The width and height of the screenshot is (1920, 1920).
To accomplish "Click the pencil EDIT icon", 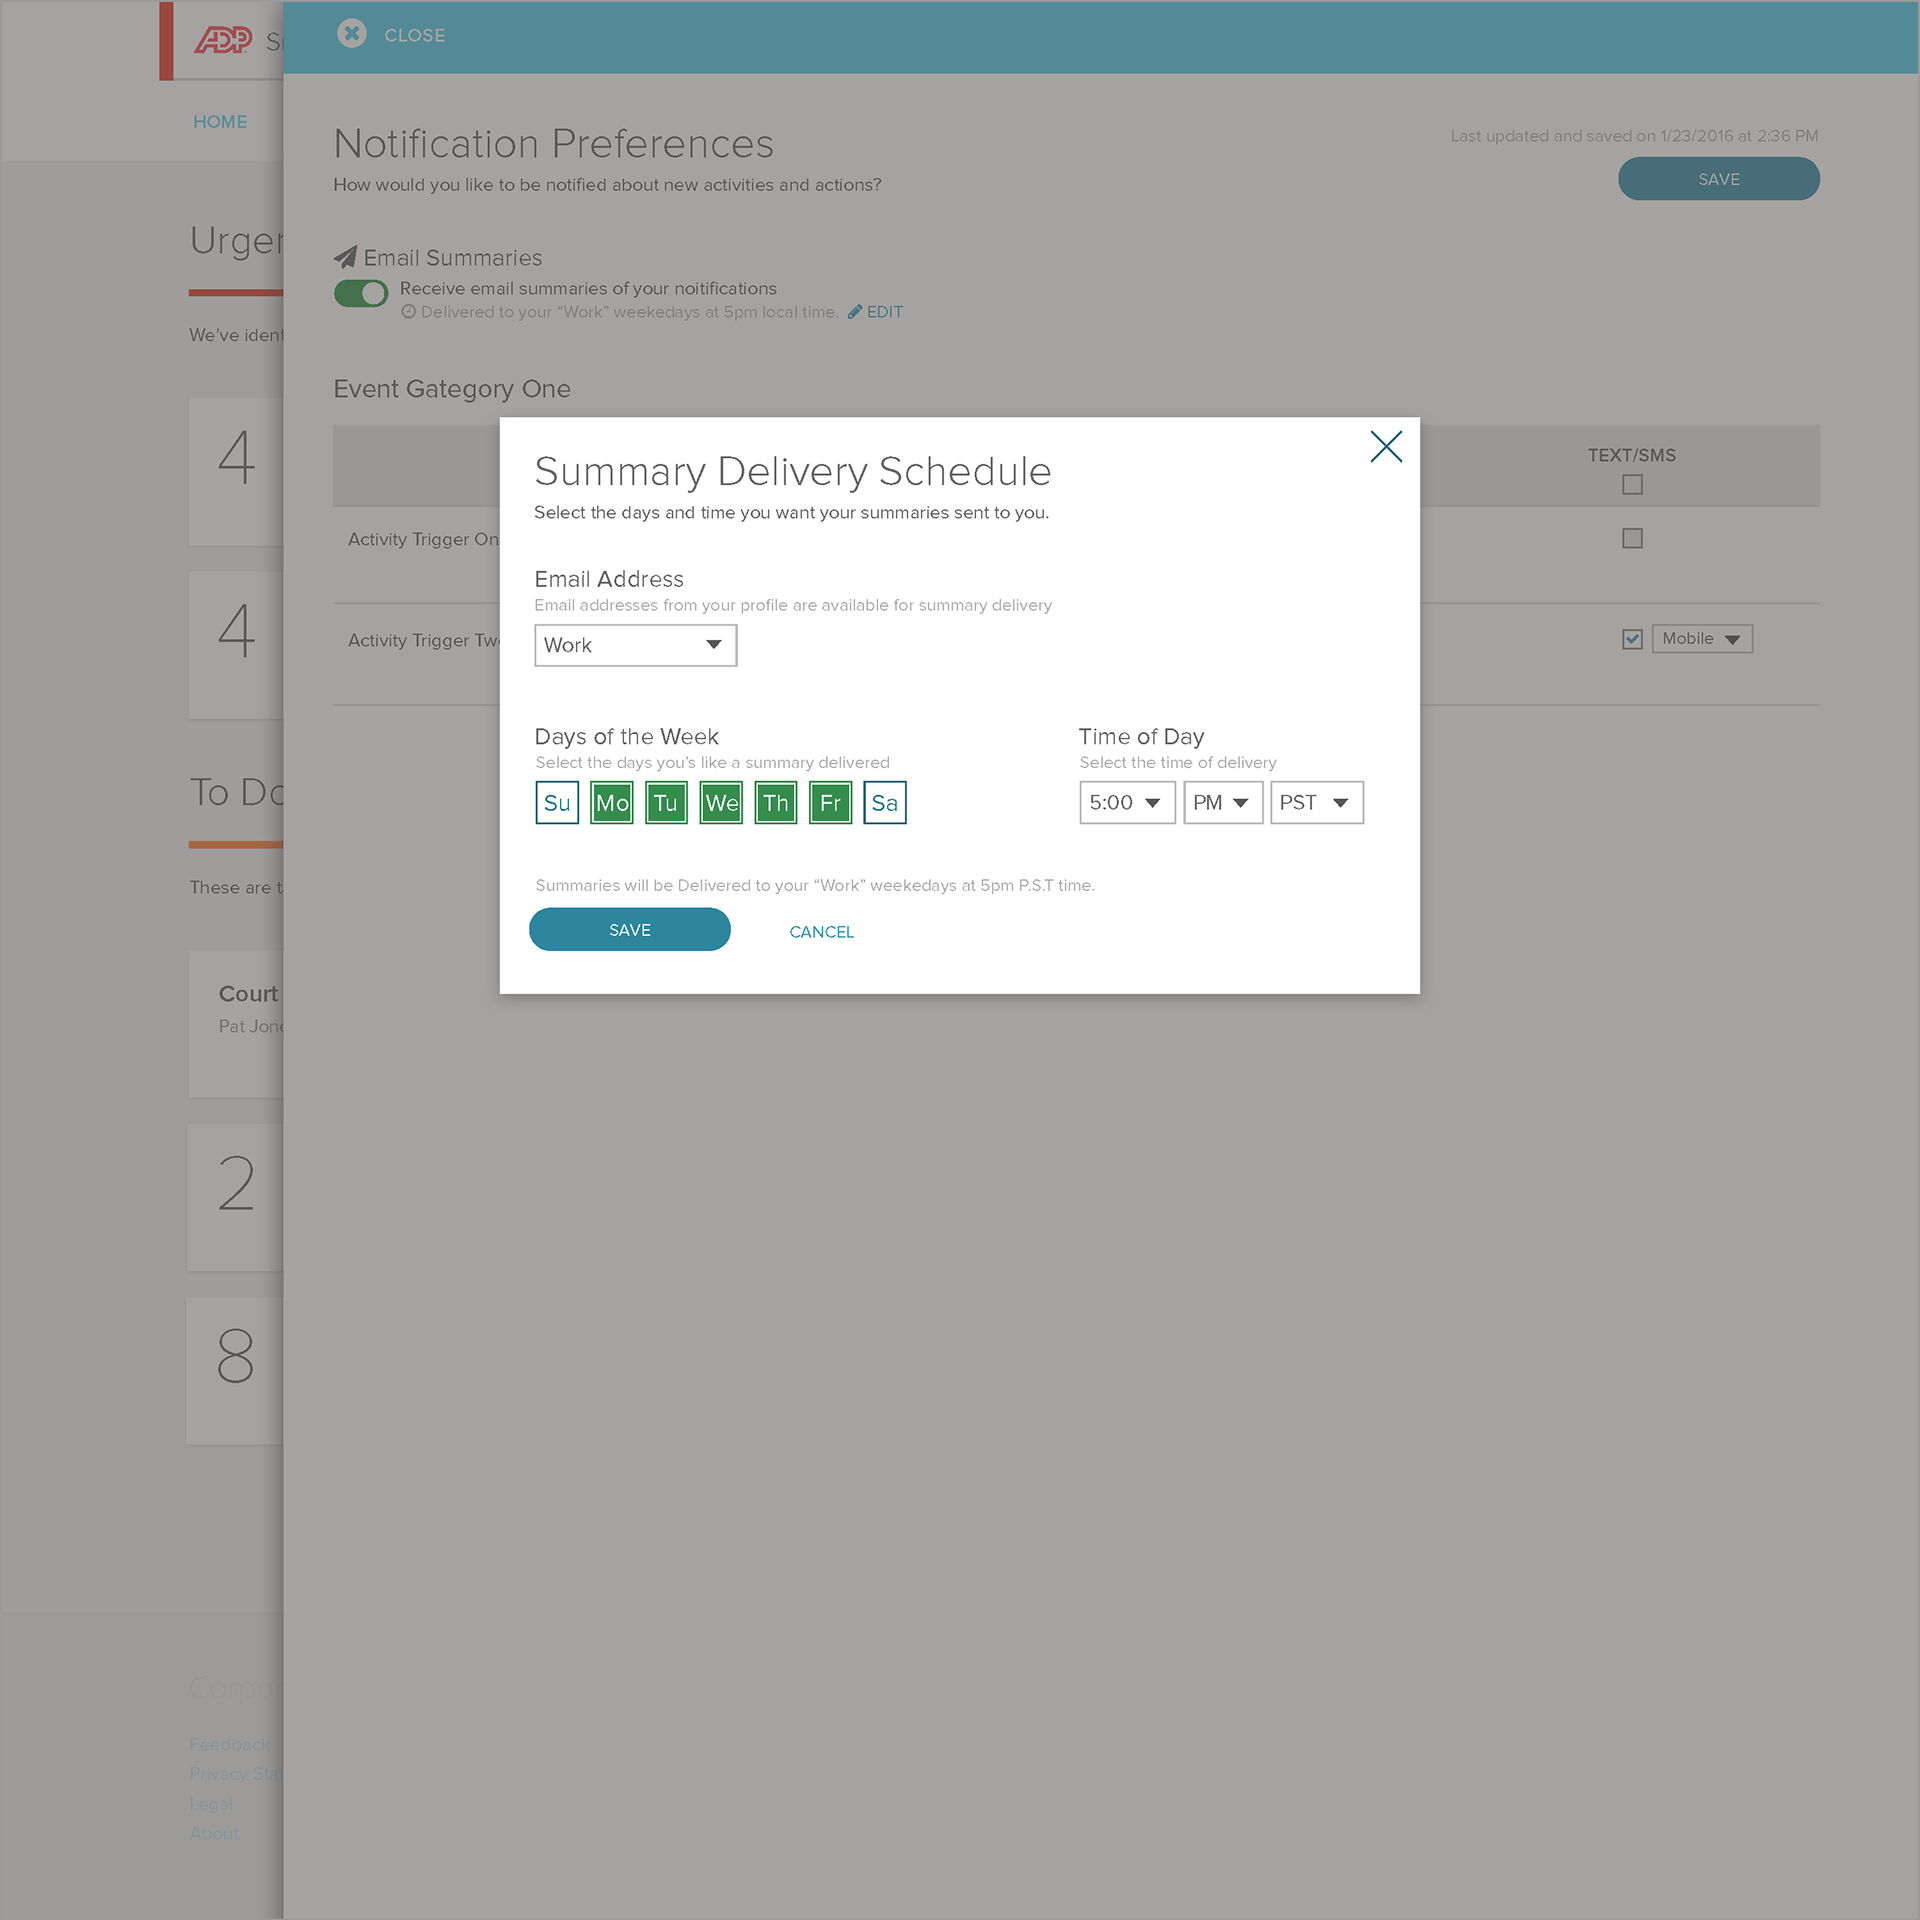I will tap(854, 312).
